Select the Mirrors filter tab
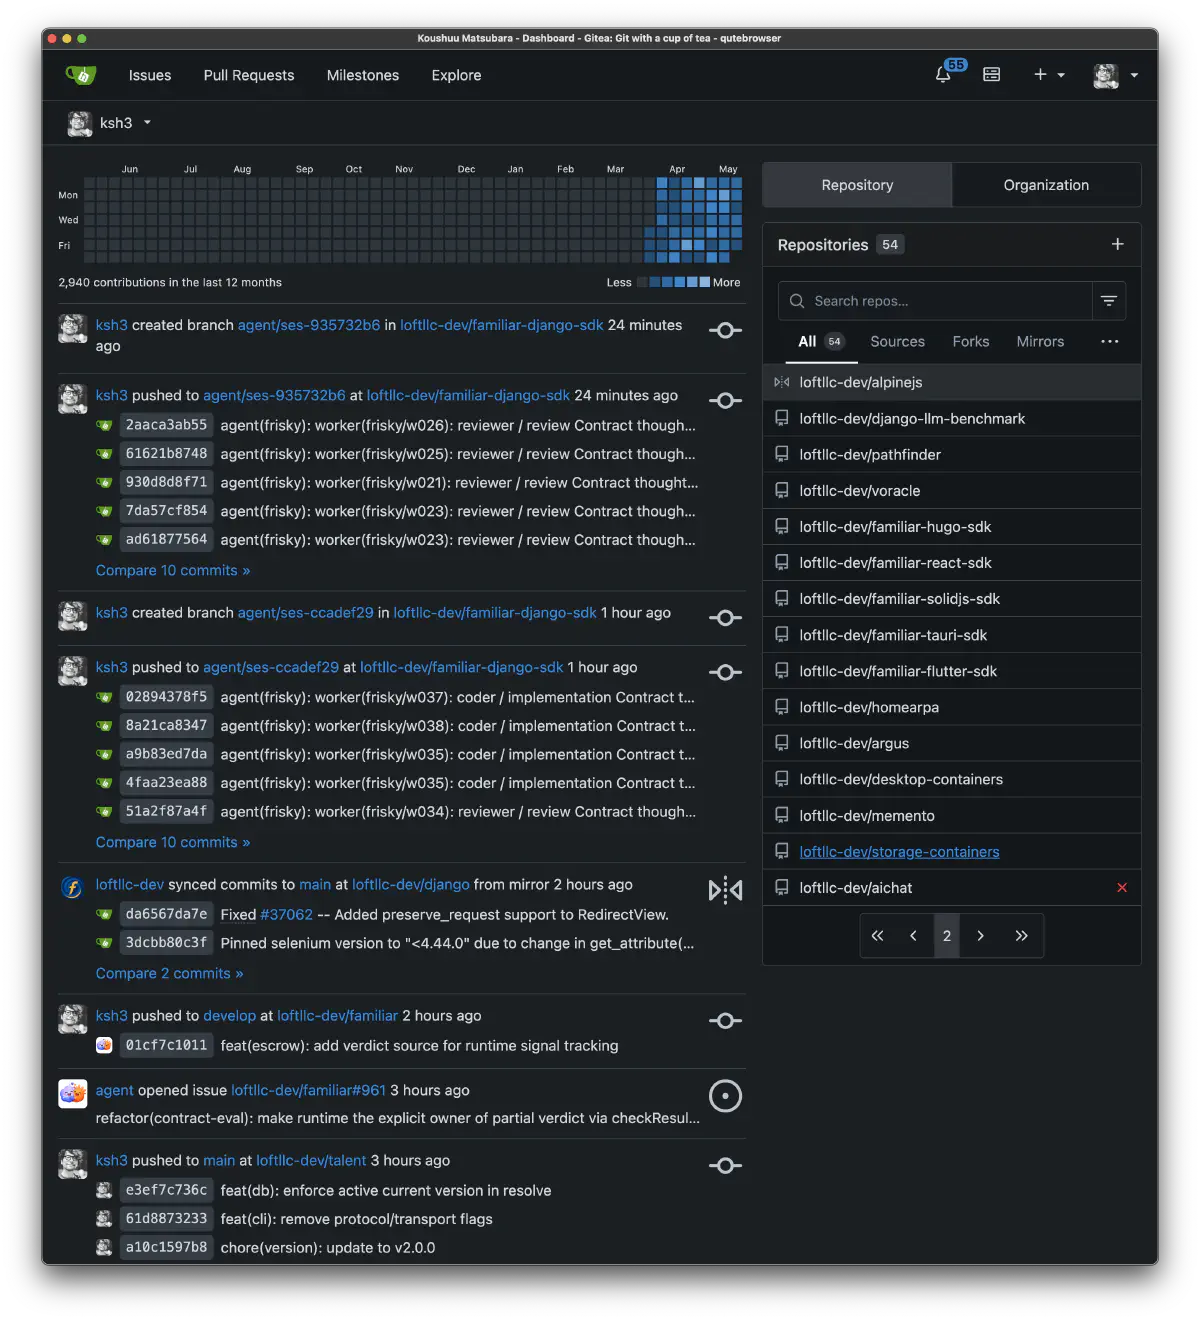This screenshot has height=1320, width=1200. point(1040,342)
